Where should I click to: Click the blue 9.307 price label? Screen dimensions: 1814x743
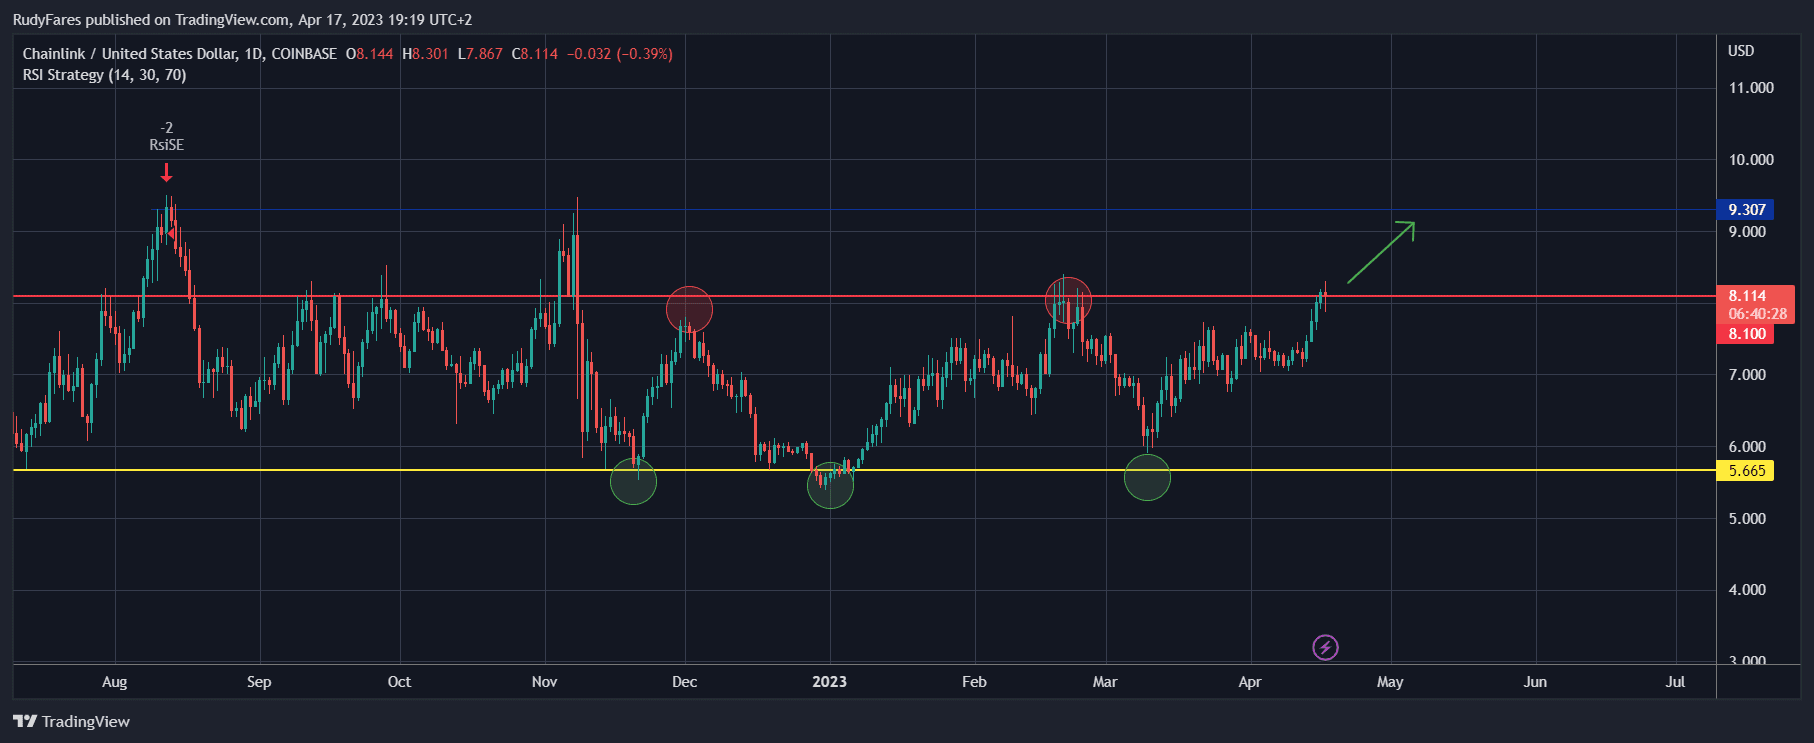coord(1745,210)
